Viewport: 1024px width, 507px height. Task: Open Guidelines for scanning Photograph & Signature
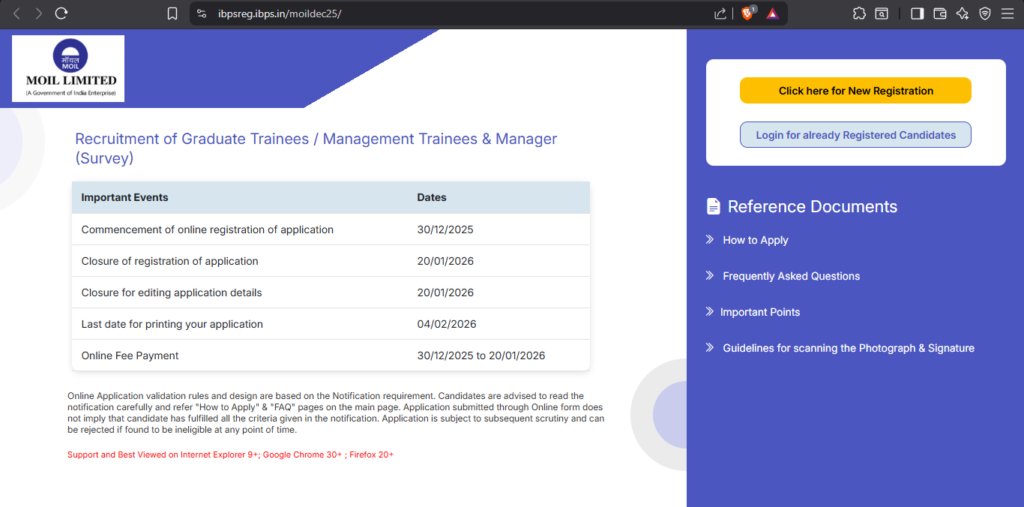848,348
